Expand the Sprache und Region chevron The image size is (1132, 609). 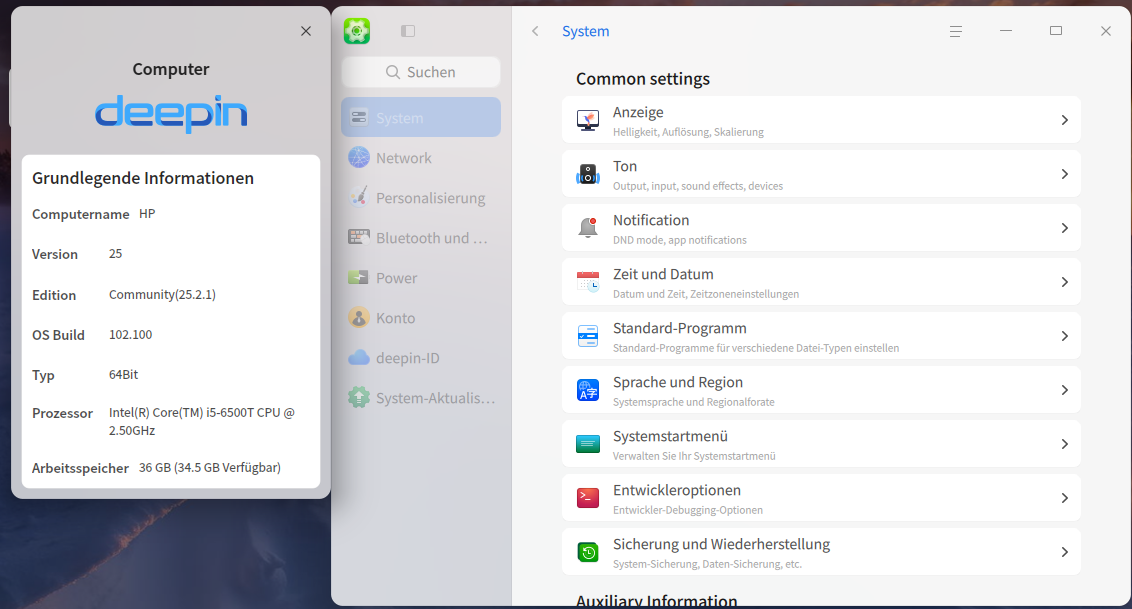(x=1064, y=390)
